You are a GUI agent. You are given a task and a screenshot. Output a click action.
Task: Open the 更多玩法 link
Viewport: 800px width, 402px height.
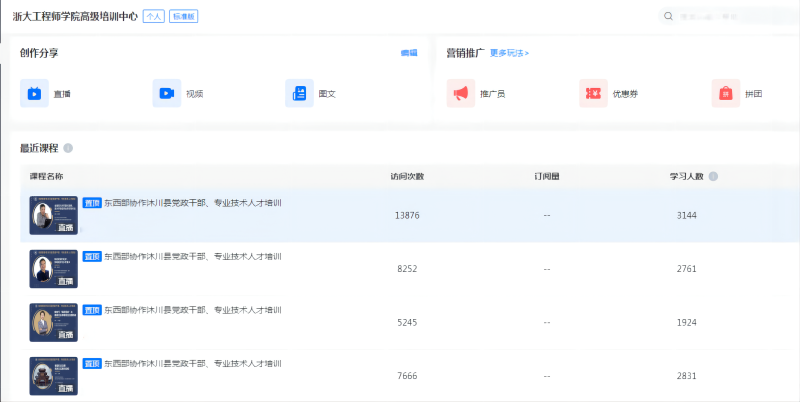tap(509, 53)
